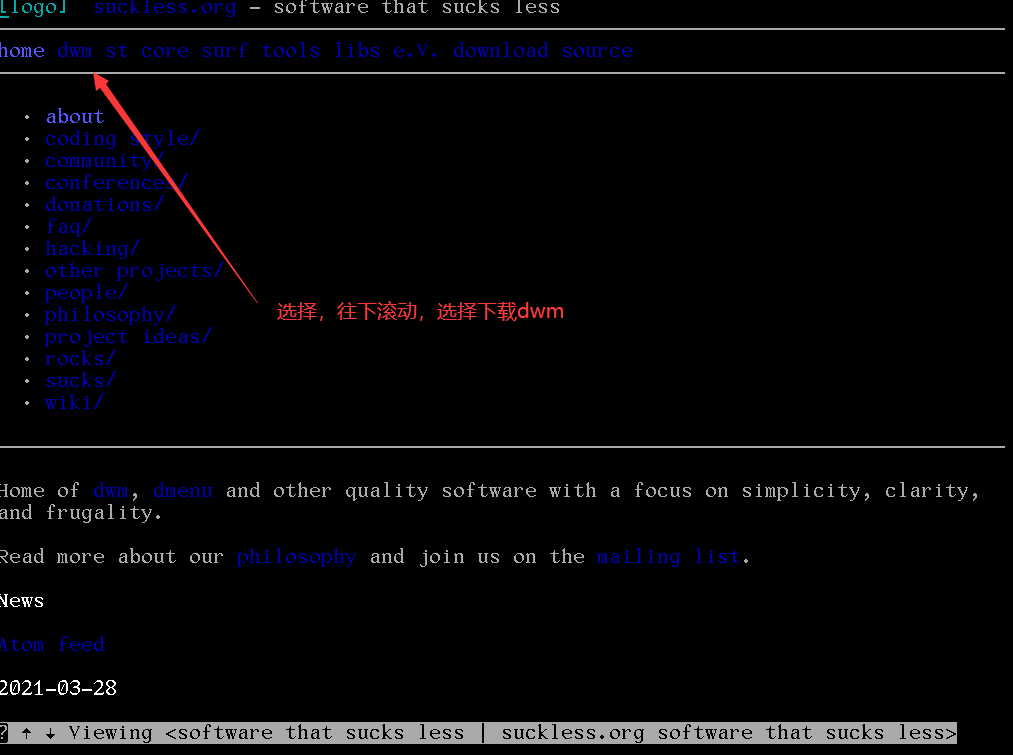Visit the conferences/ page
This screenshot has height=755, width=1013.
[x=115, y=182]
